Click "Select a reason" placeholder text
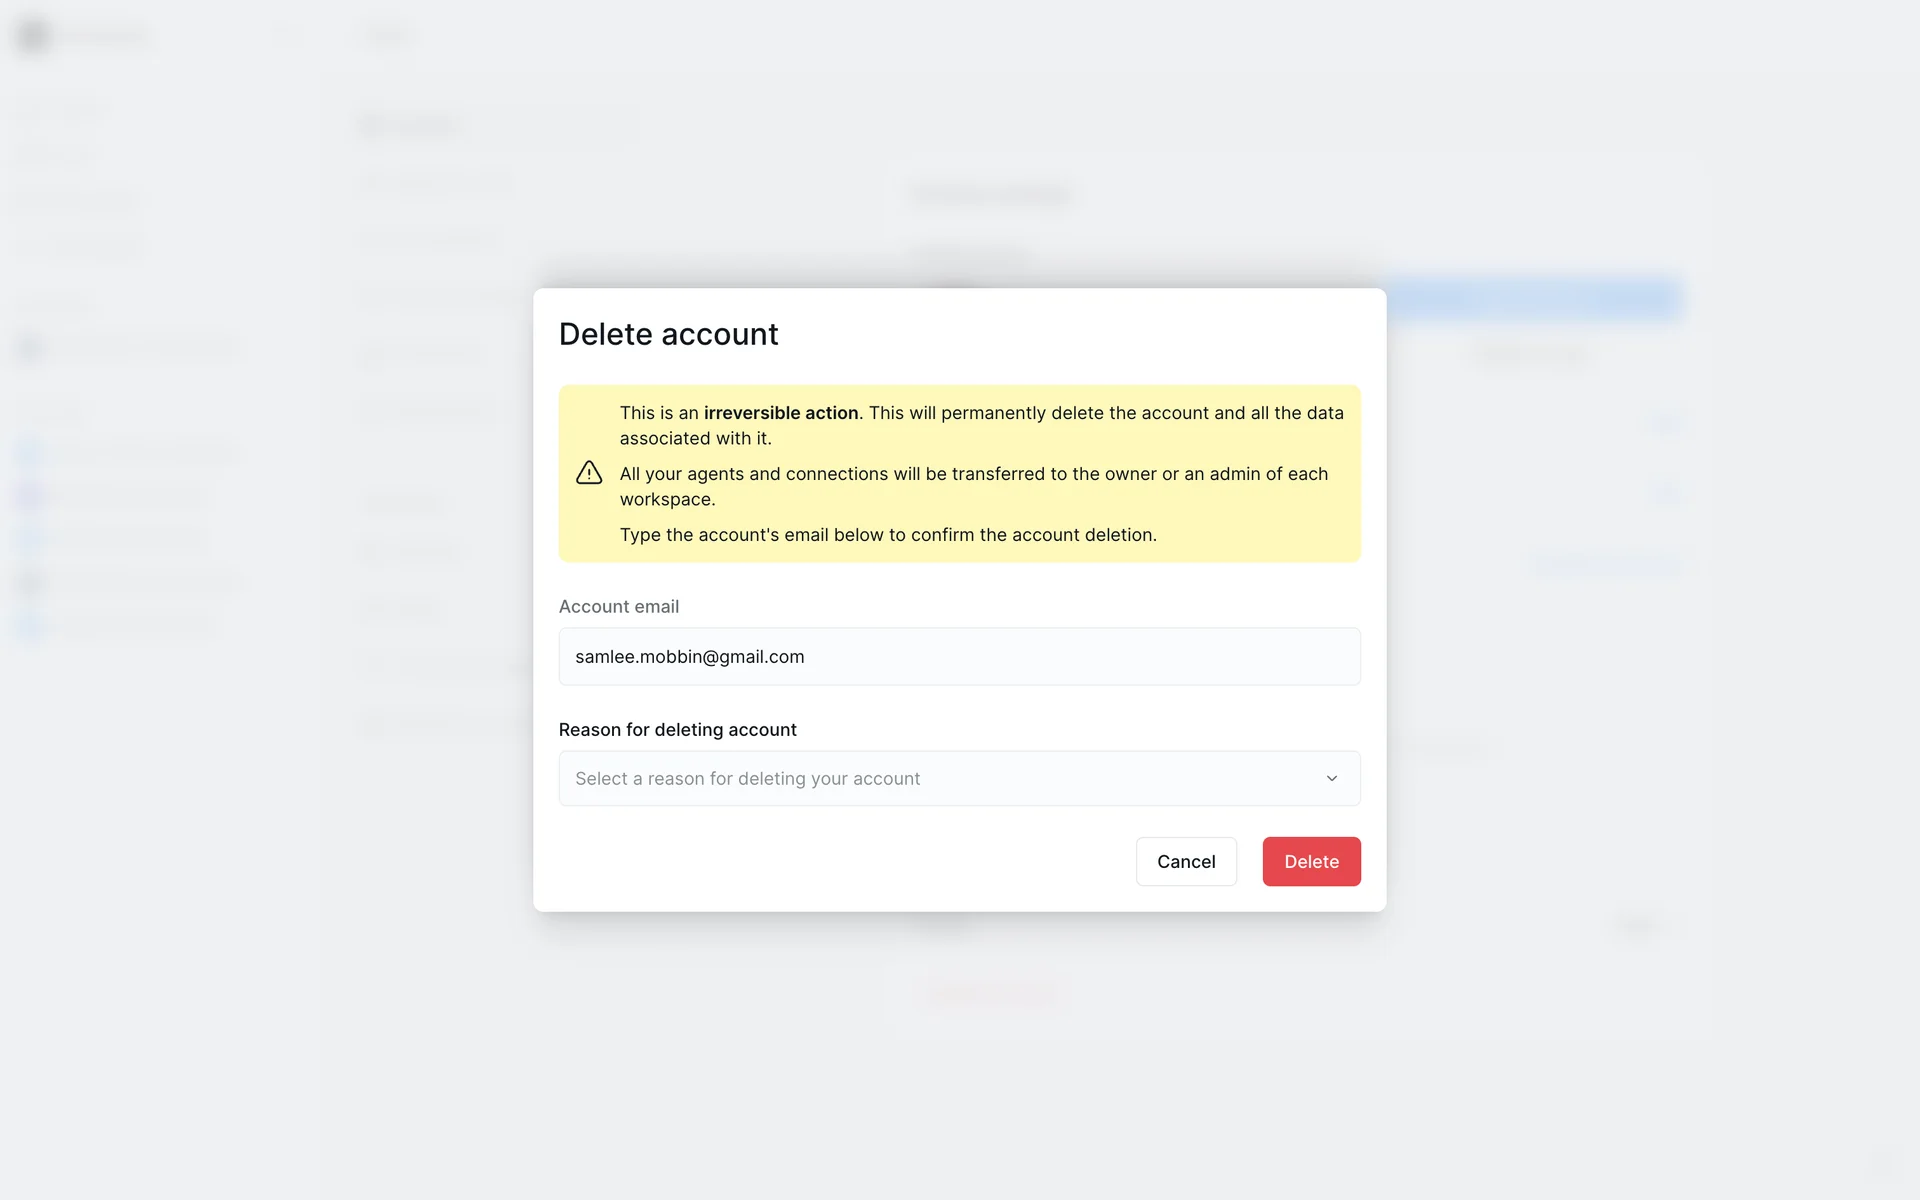The width and height of the screenshot is (1920, 1200). coord(747,779)
